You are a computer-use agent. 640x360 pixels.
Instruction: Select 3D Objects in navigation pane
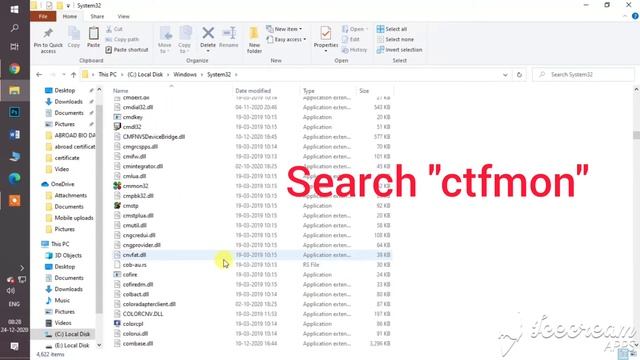pyautogui.click(x=68, y=255)
